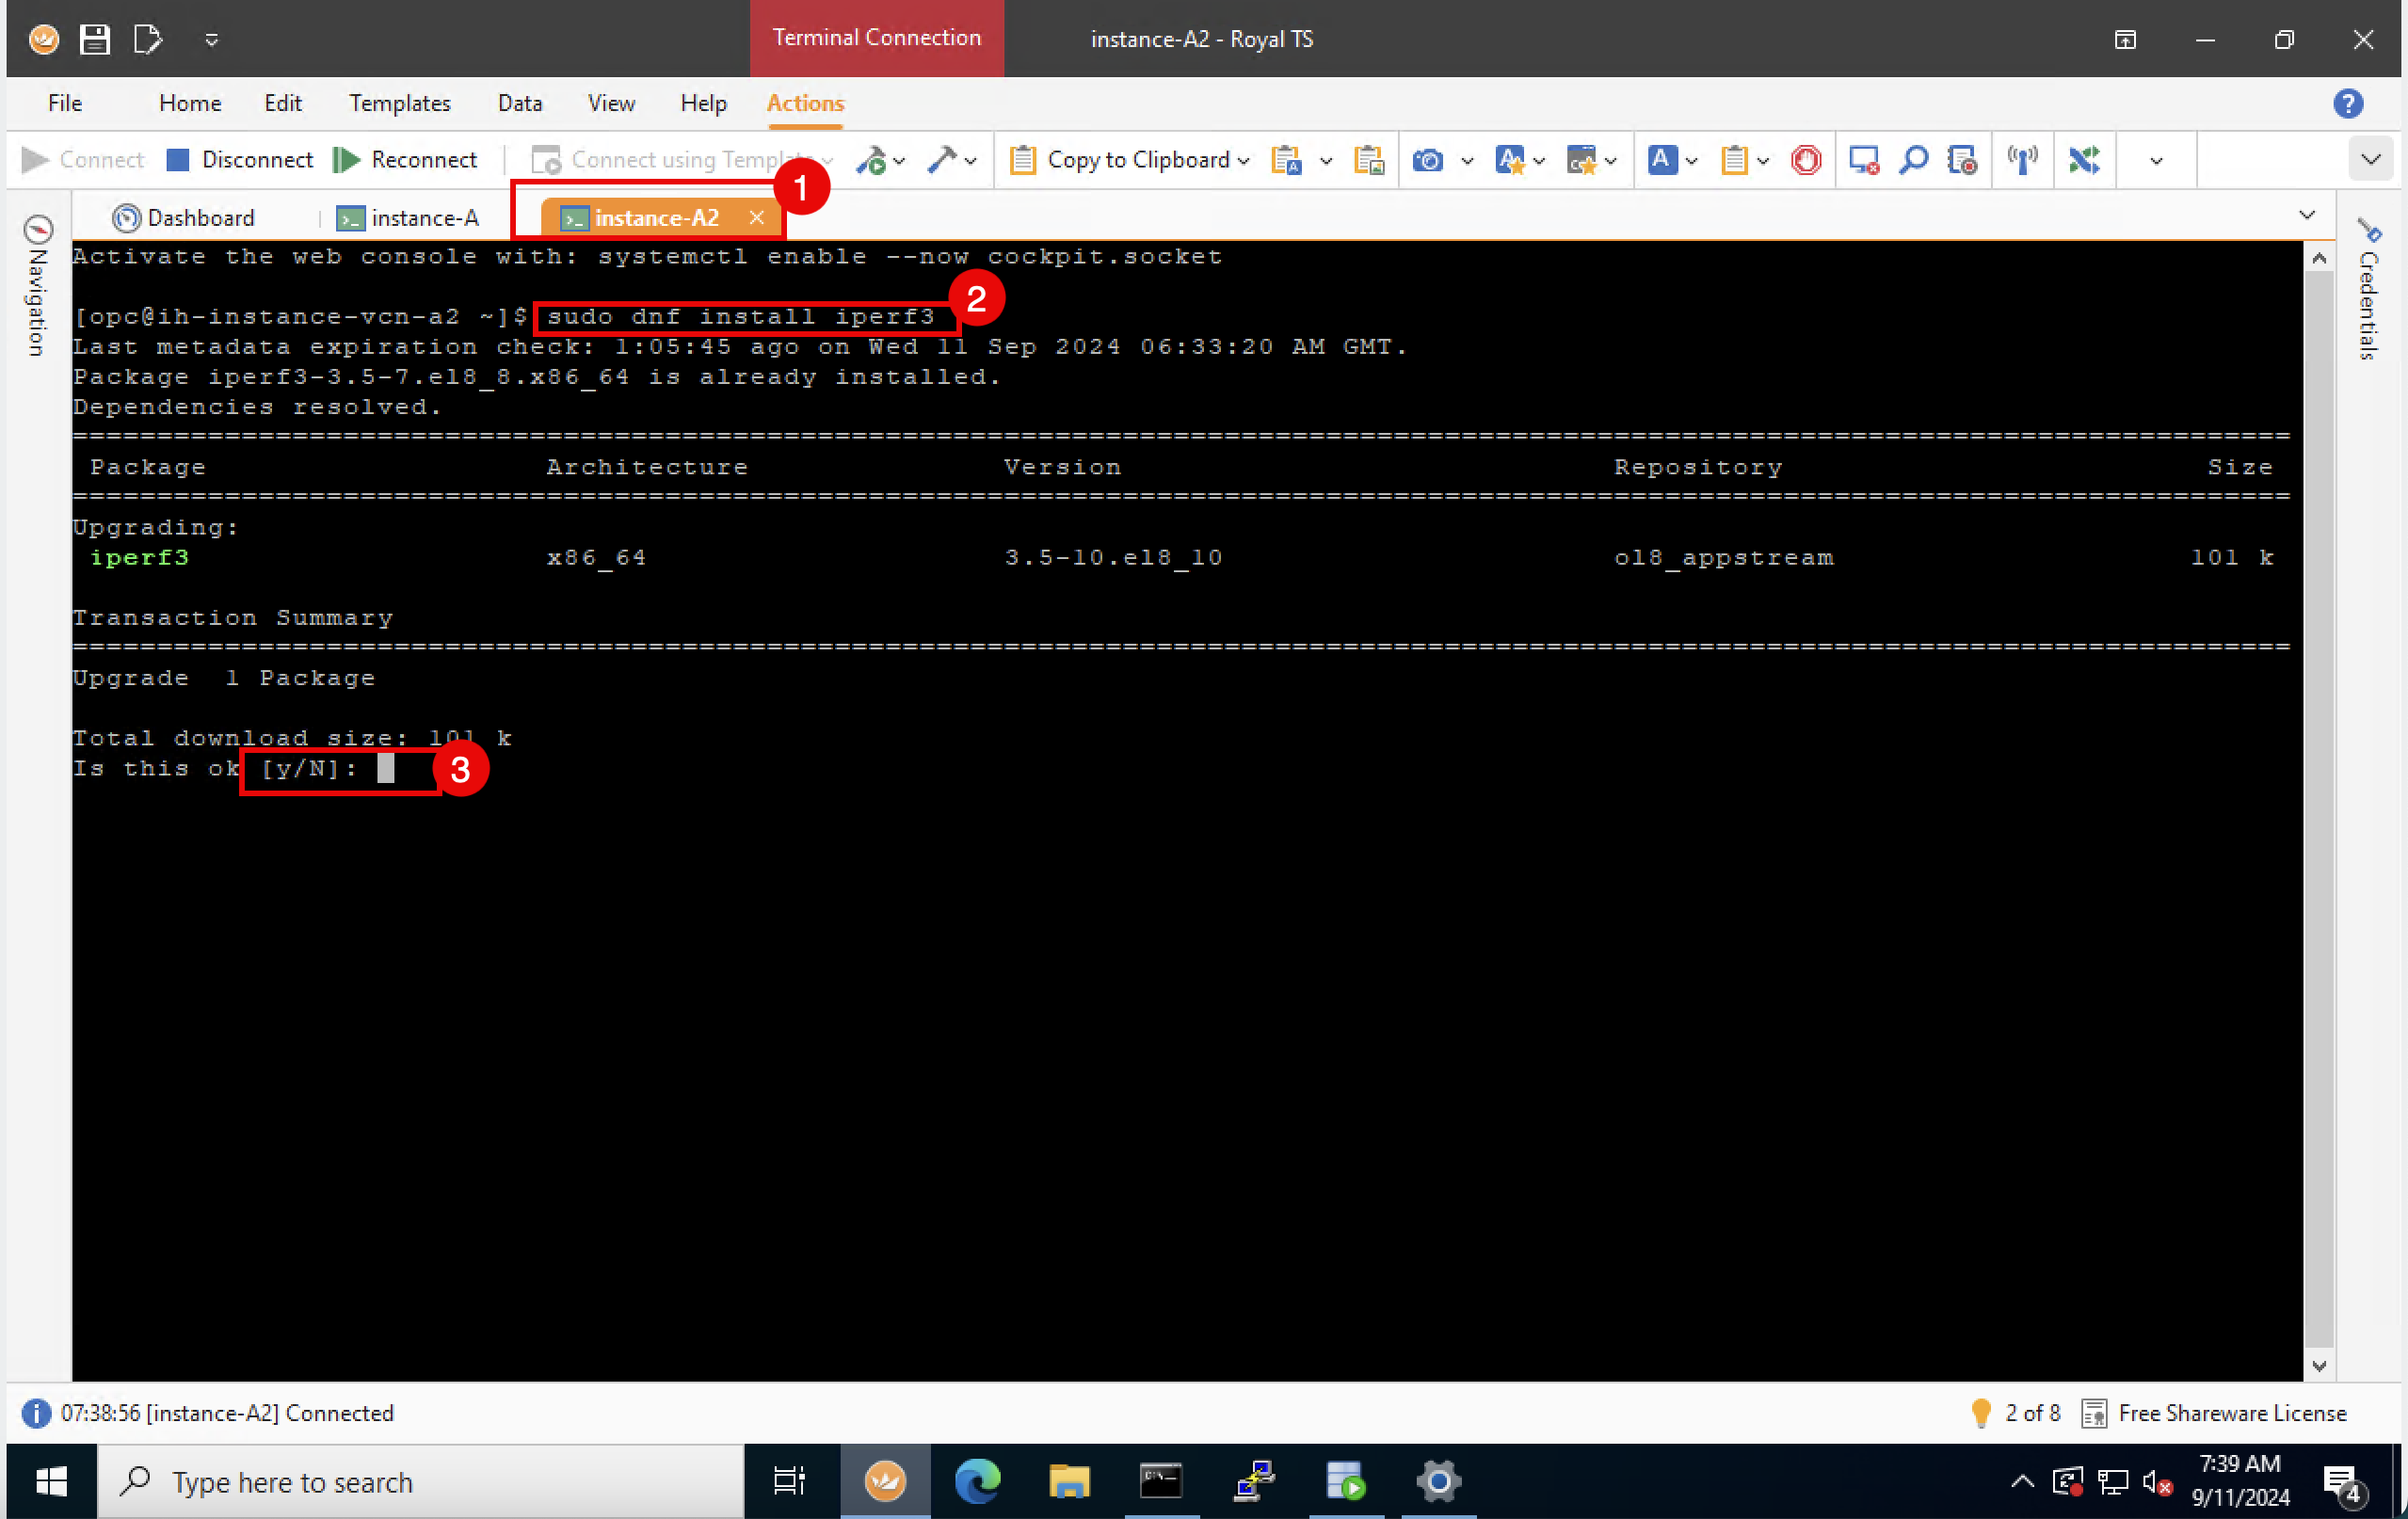2408x1519 pixels.
Task: Click the paste clipboard with image icon
Action: click(x=1368, y=160)
